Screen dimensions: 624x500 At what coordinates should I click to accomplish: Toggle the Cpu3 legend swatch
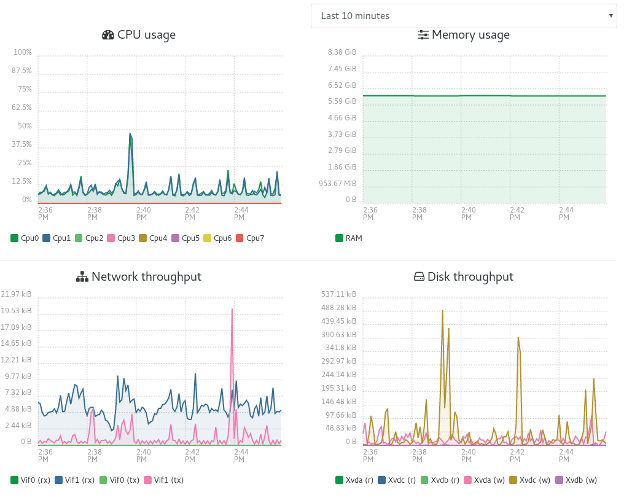(x=111, y=238)
